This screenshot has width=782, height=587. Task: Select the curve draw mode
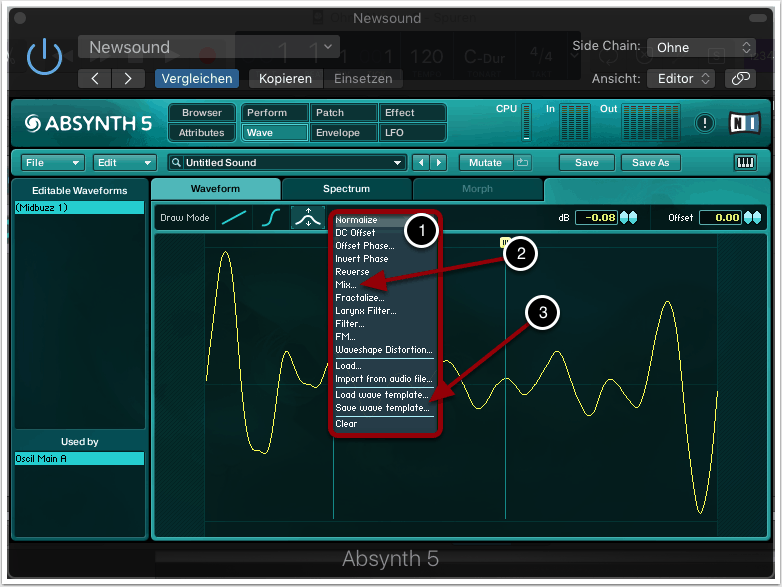pyautogui.click(x=270, y=217)
